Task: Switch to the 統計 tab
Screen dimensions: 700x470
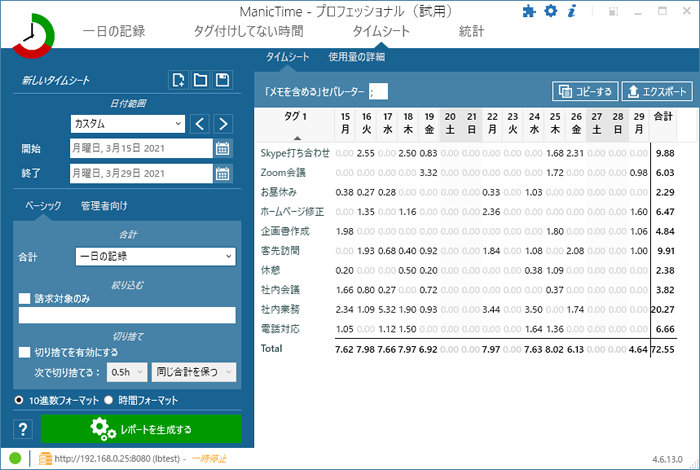Action: point(471,31)
